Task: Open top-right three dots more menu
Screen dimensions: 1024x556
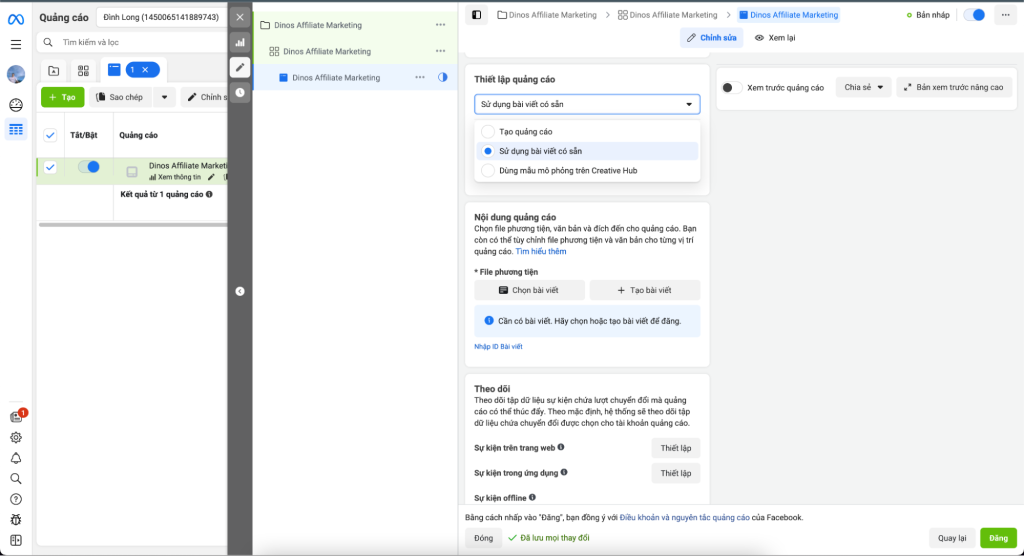Action: [x=1006, y=15]
